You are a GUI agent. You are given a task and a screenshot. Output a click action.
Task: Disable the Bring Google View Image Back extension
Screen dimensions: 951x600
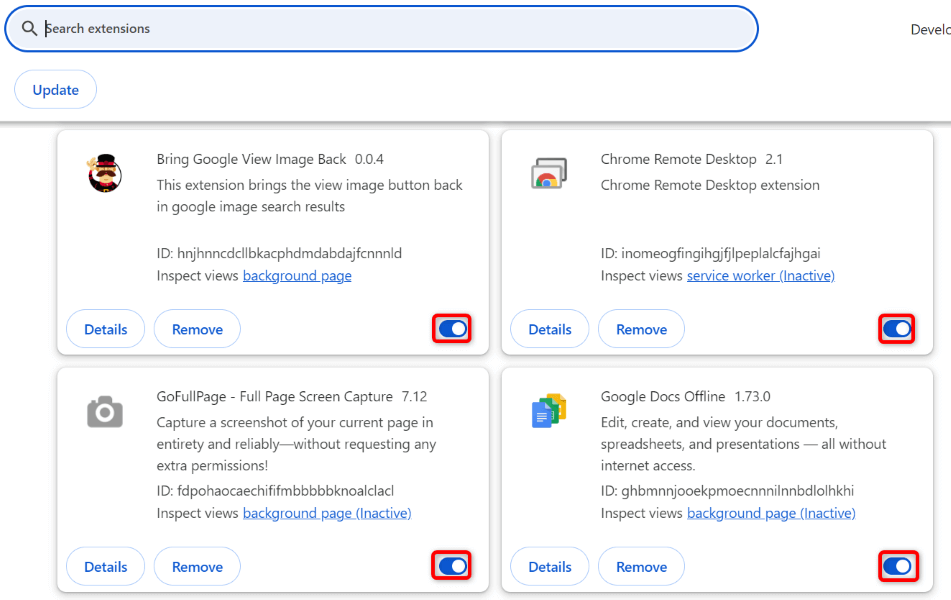(x=451, y=328)
